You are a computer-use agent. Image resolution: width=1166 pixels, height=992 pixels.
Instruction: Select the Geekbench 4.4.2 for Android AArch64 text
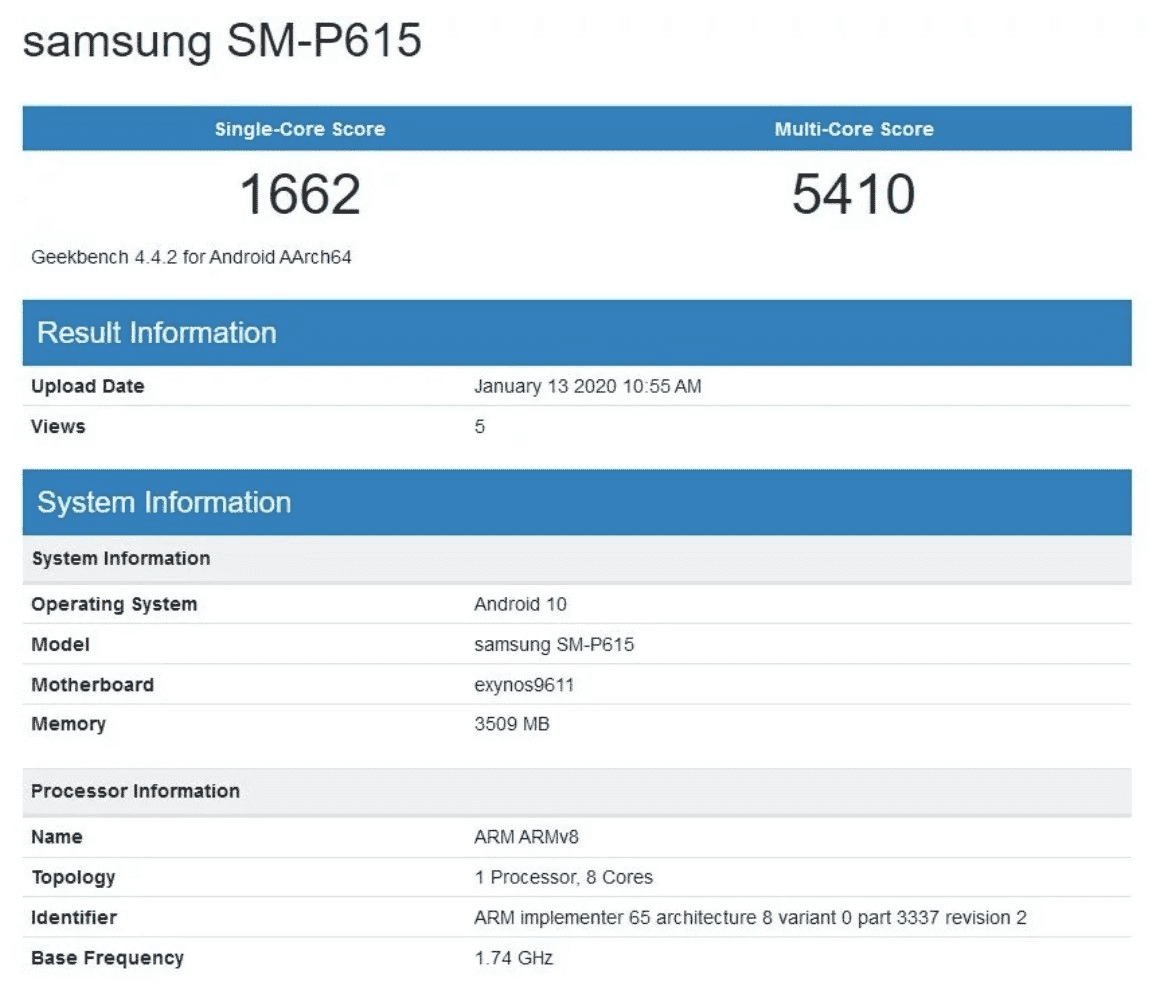click(191, 257)
